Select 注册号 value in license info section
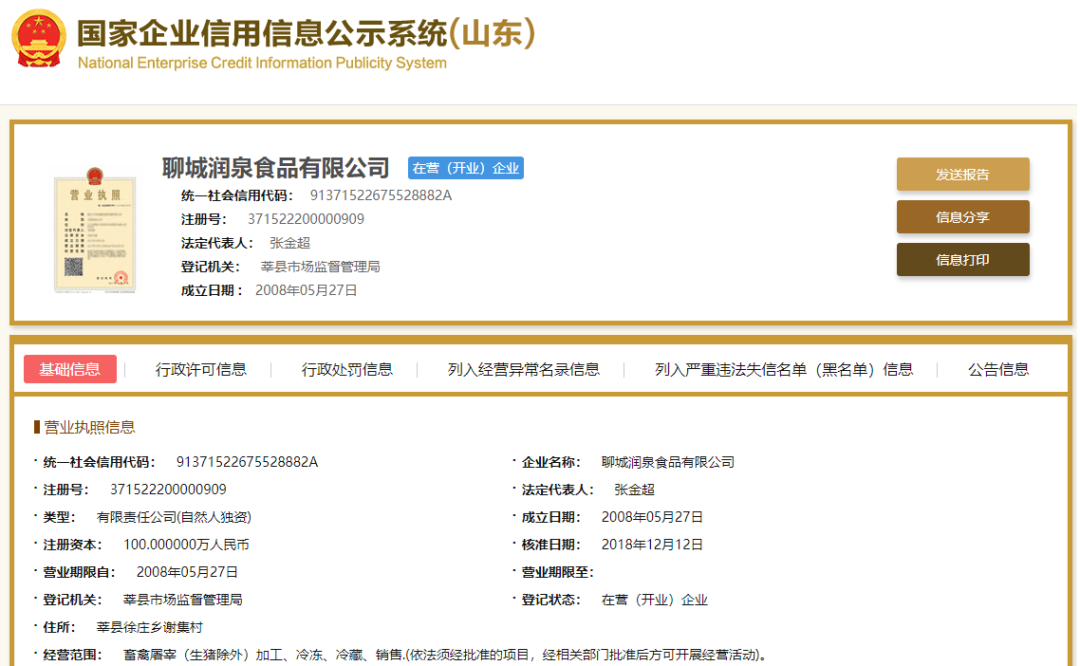Viewport: 1080px width, 666px height. point(168,490)
